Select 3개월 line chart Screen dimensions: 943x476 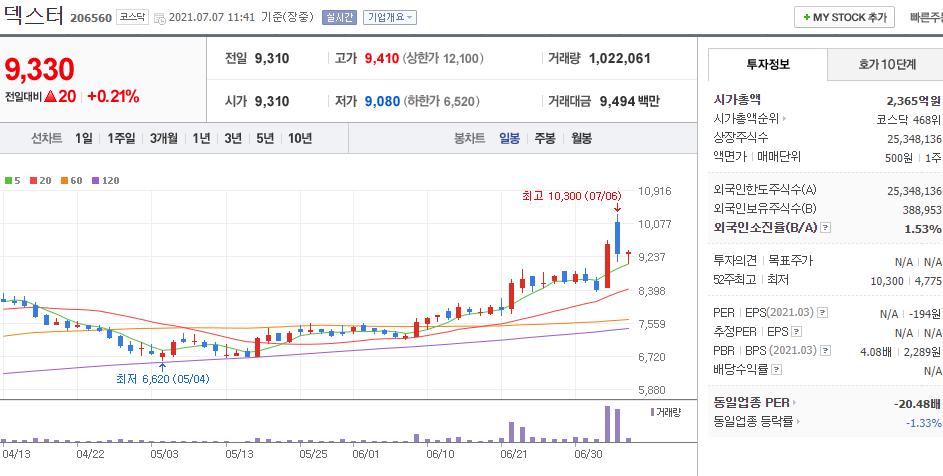(164, 138)
